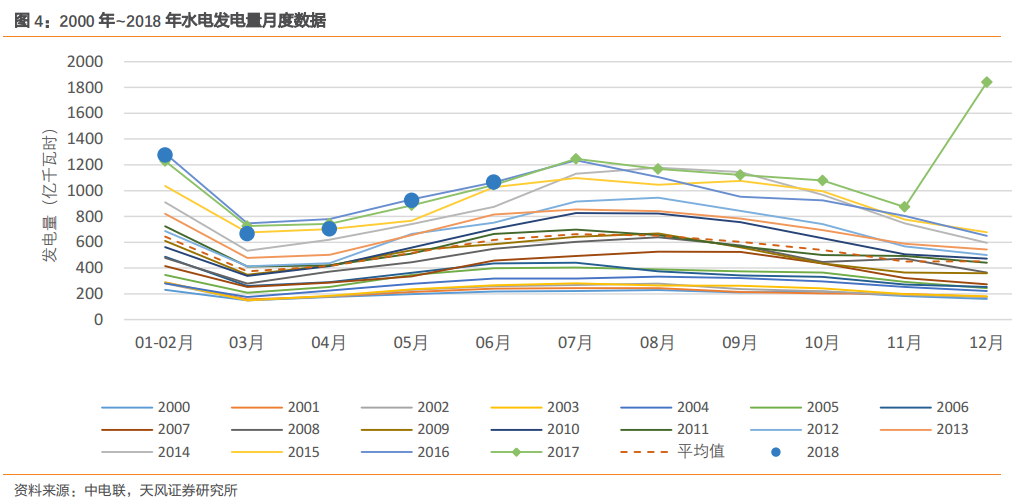Click the 08月 x-axis label

(x=657, y=343)
